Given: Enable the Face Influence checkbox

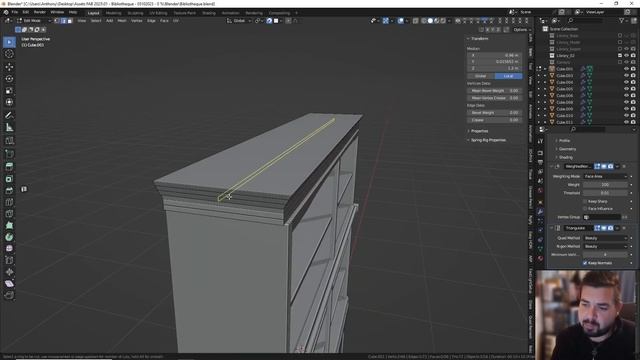Looking at the screenshot, I should click(x=585, y=209).
